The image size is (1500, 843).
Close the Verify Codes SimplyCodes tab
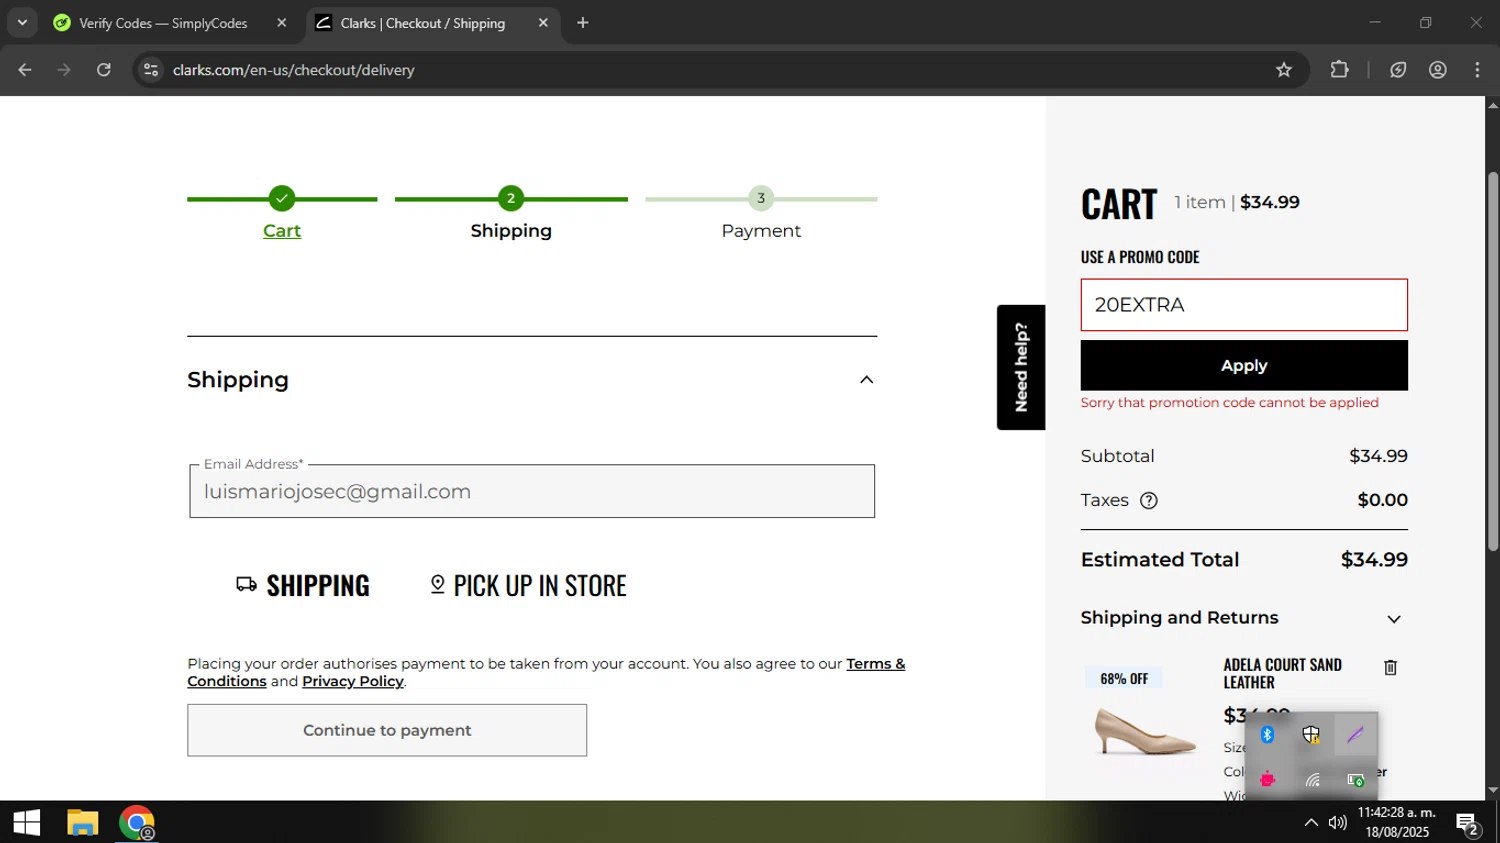tap(281, 23)
